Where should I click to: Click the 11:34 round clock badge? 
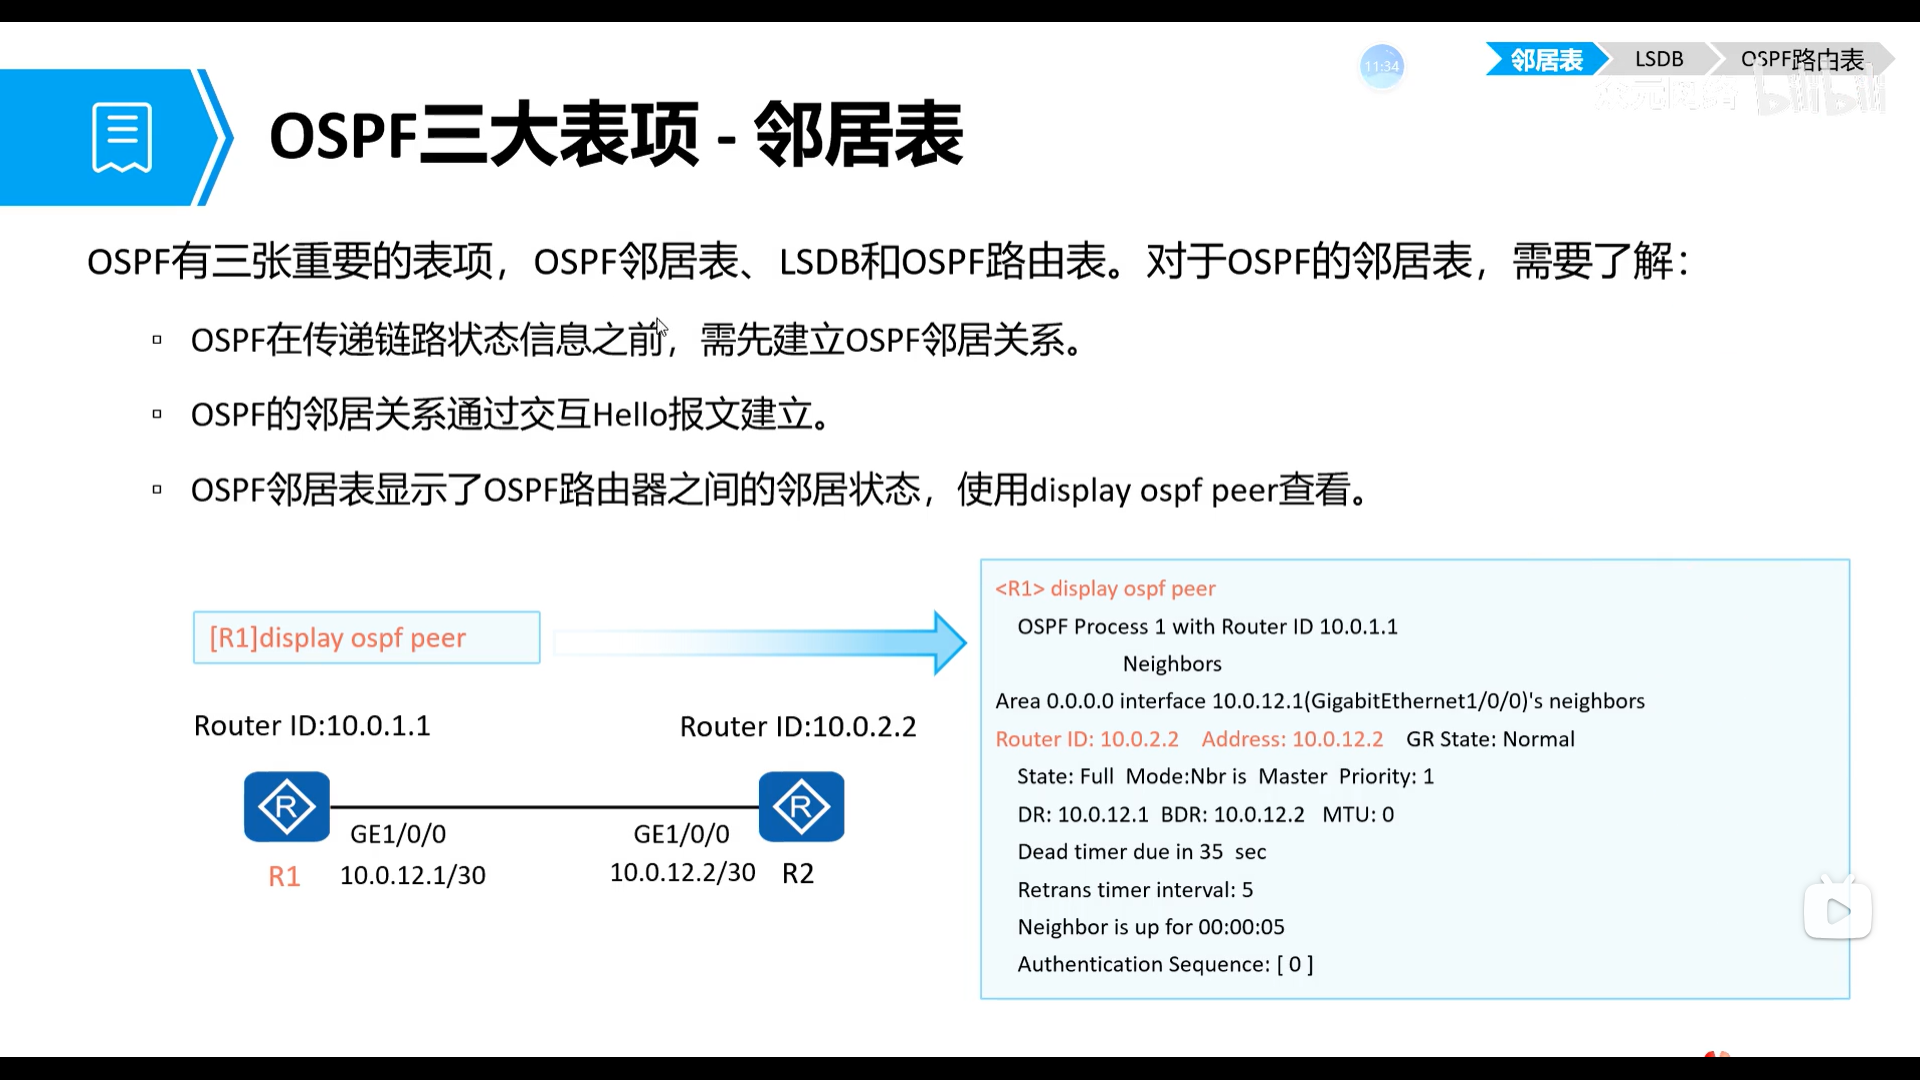(1382, 66)
